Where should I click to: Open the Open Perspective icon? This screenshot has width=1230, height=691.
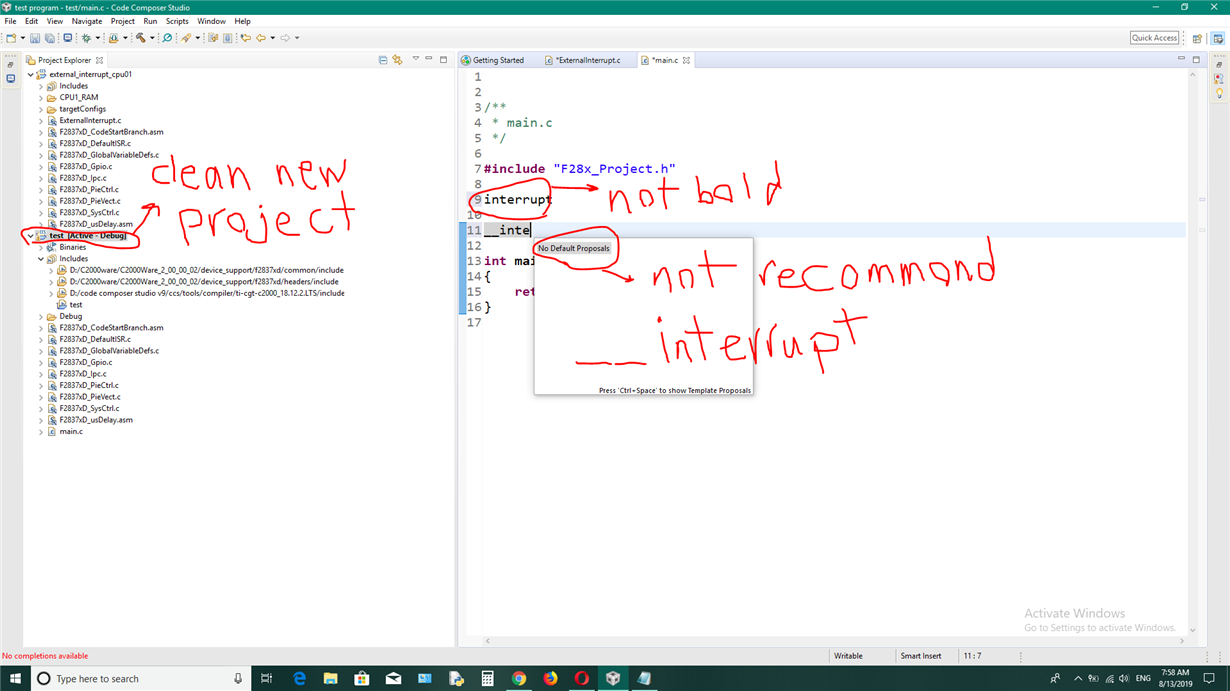(1197, 38)
